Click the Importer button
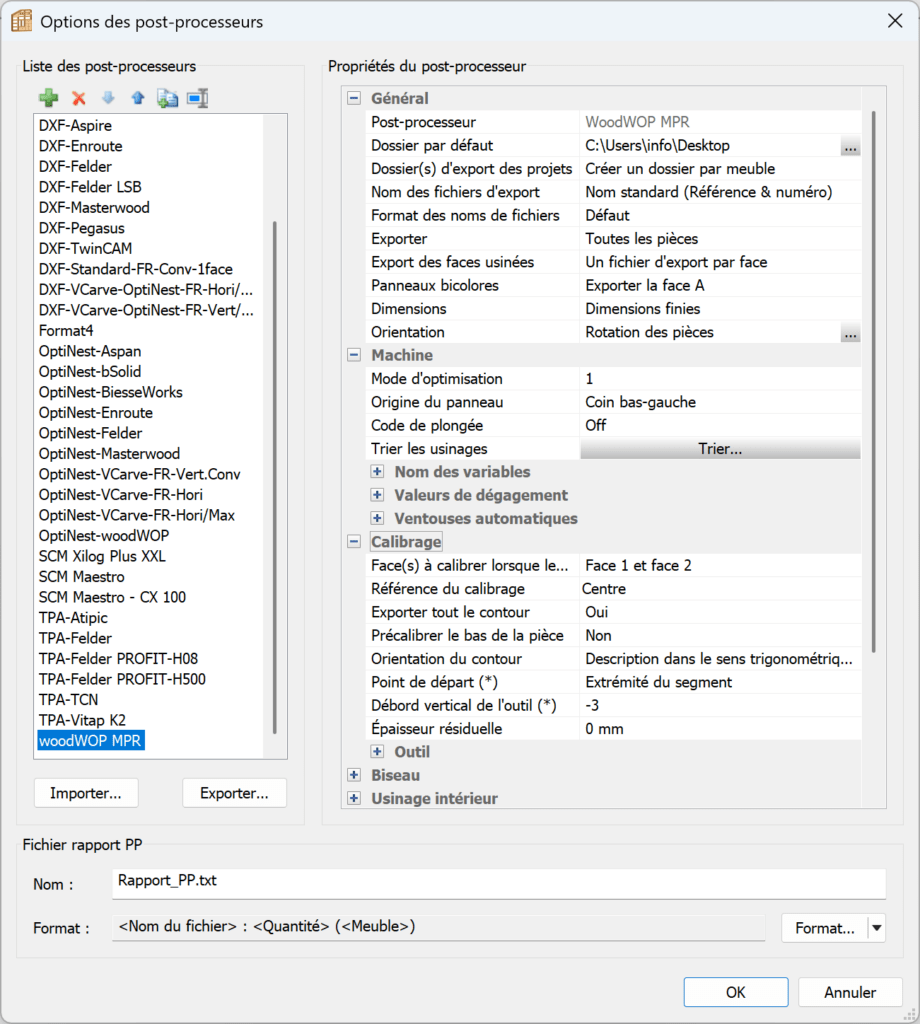This screenshot has height=1024, width=920. [x=86, y=792]
